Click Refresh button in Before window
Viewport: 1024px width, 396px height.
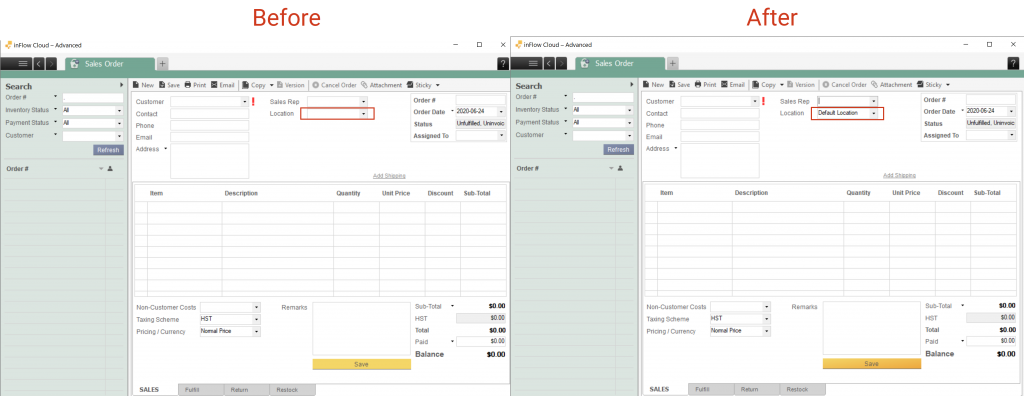click(108, 150)
